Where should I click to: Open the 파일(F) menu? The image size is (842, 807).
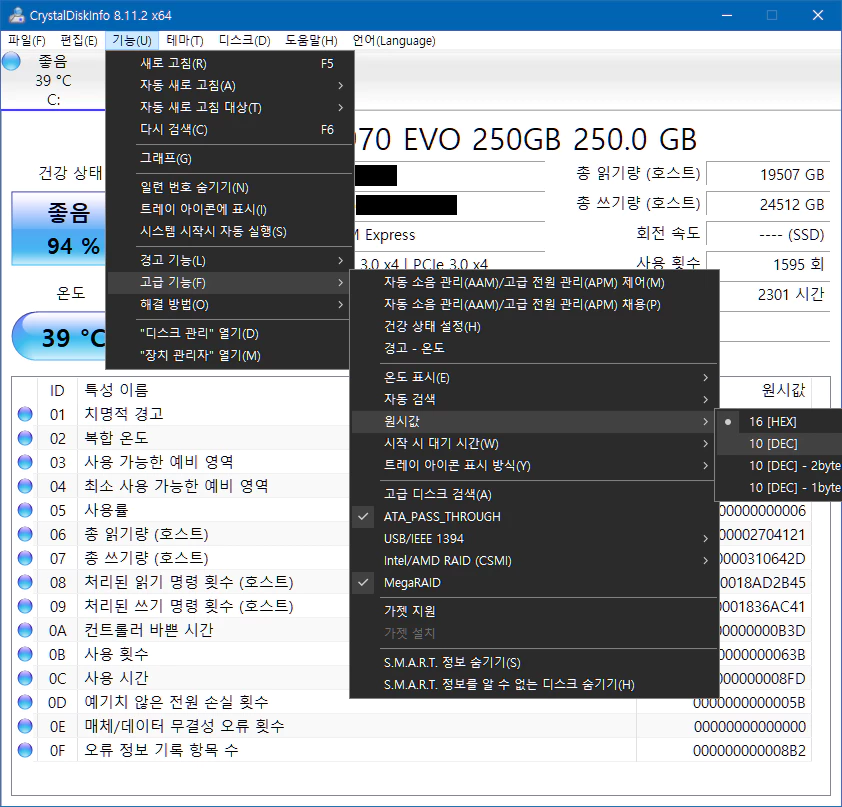(x=27, y=41)
